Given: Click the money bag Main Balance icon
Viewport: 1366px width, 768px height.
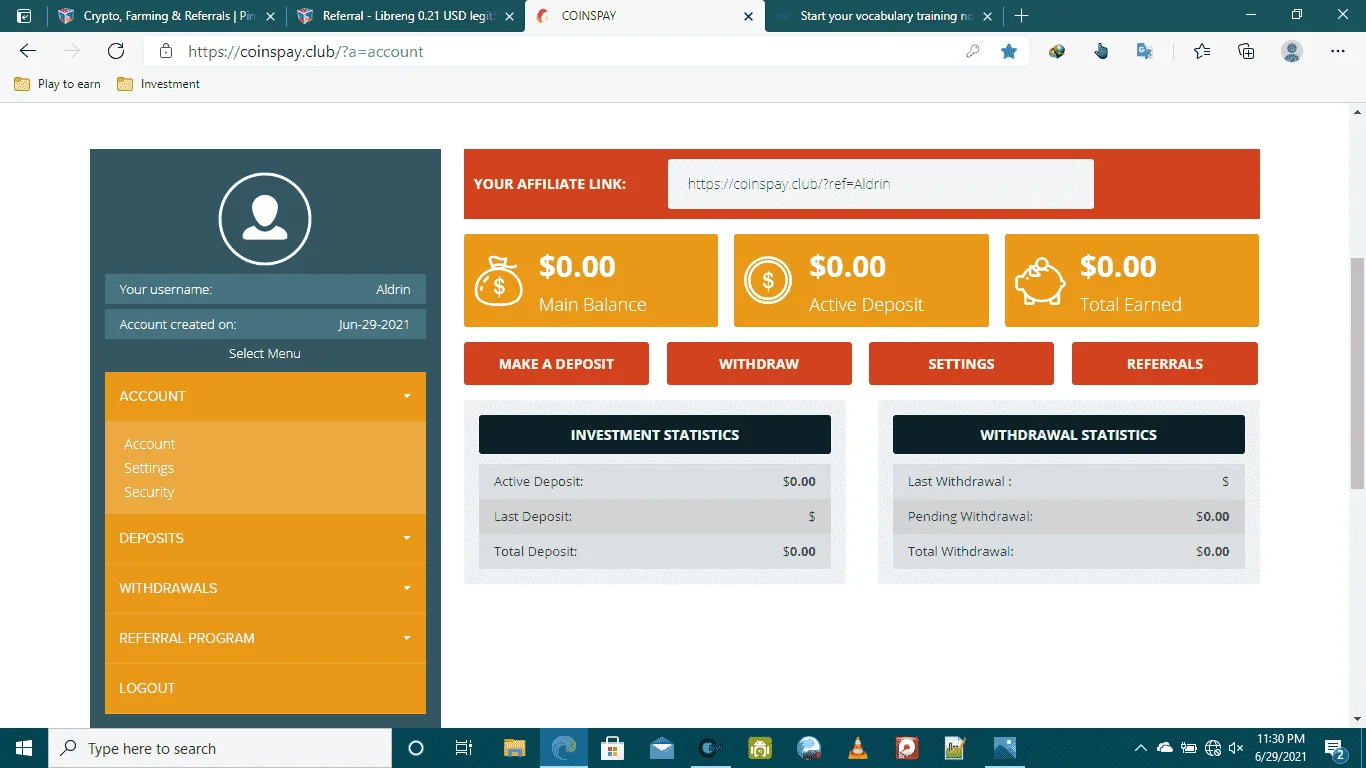Looking at the screenshot, I should [498, 282].
